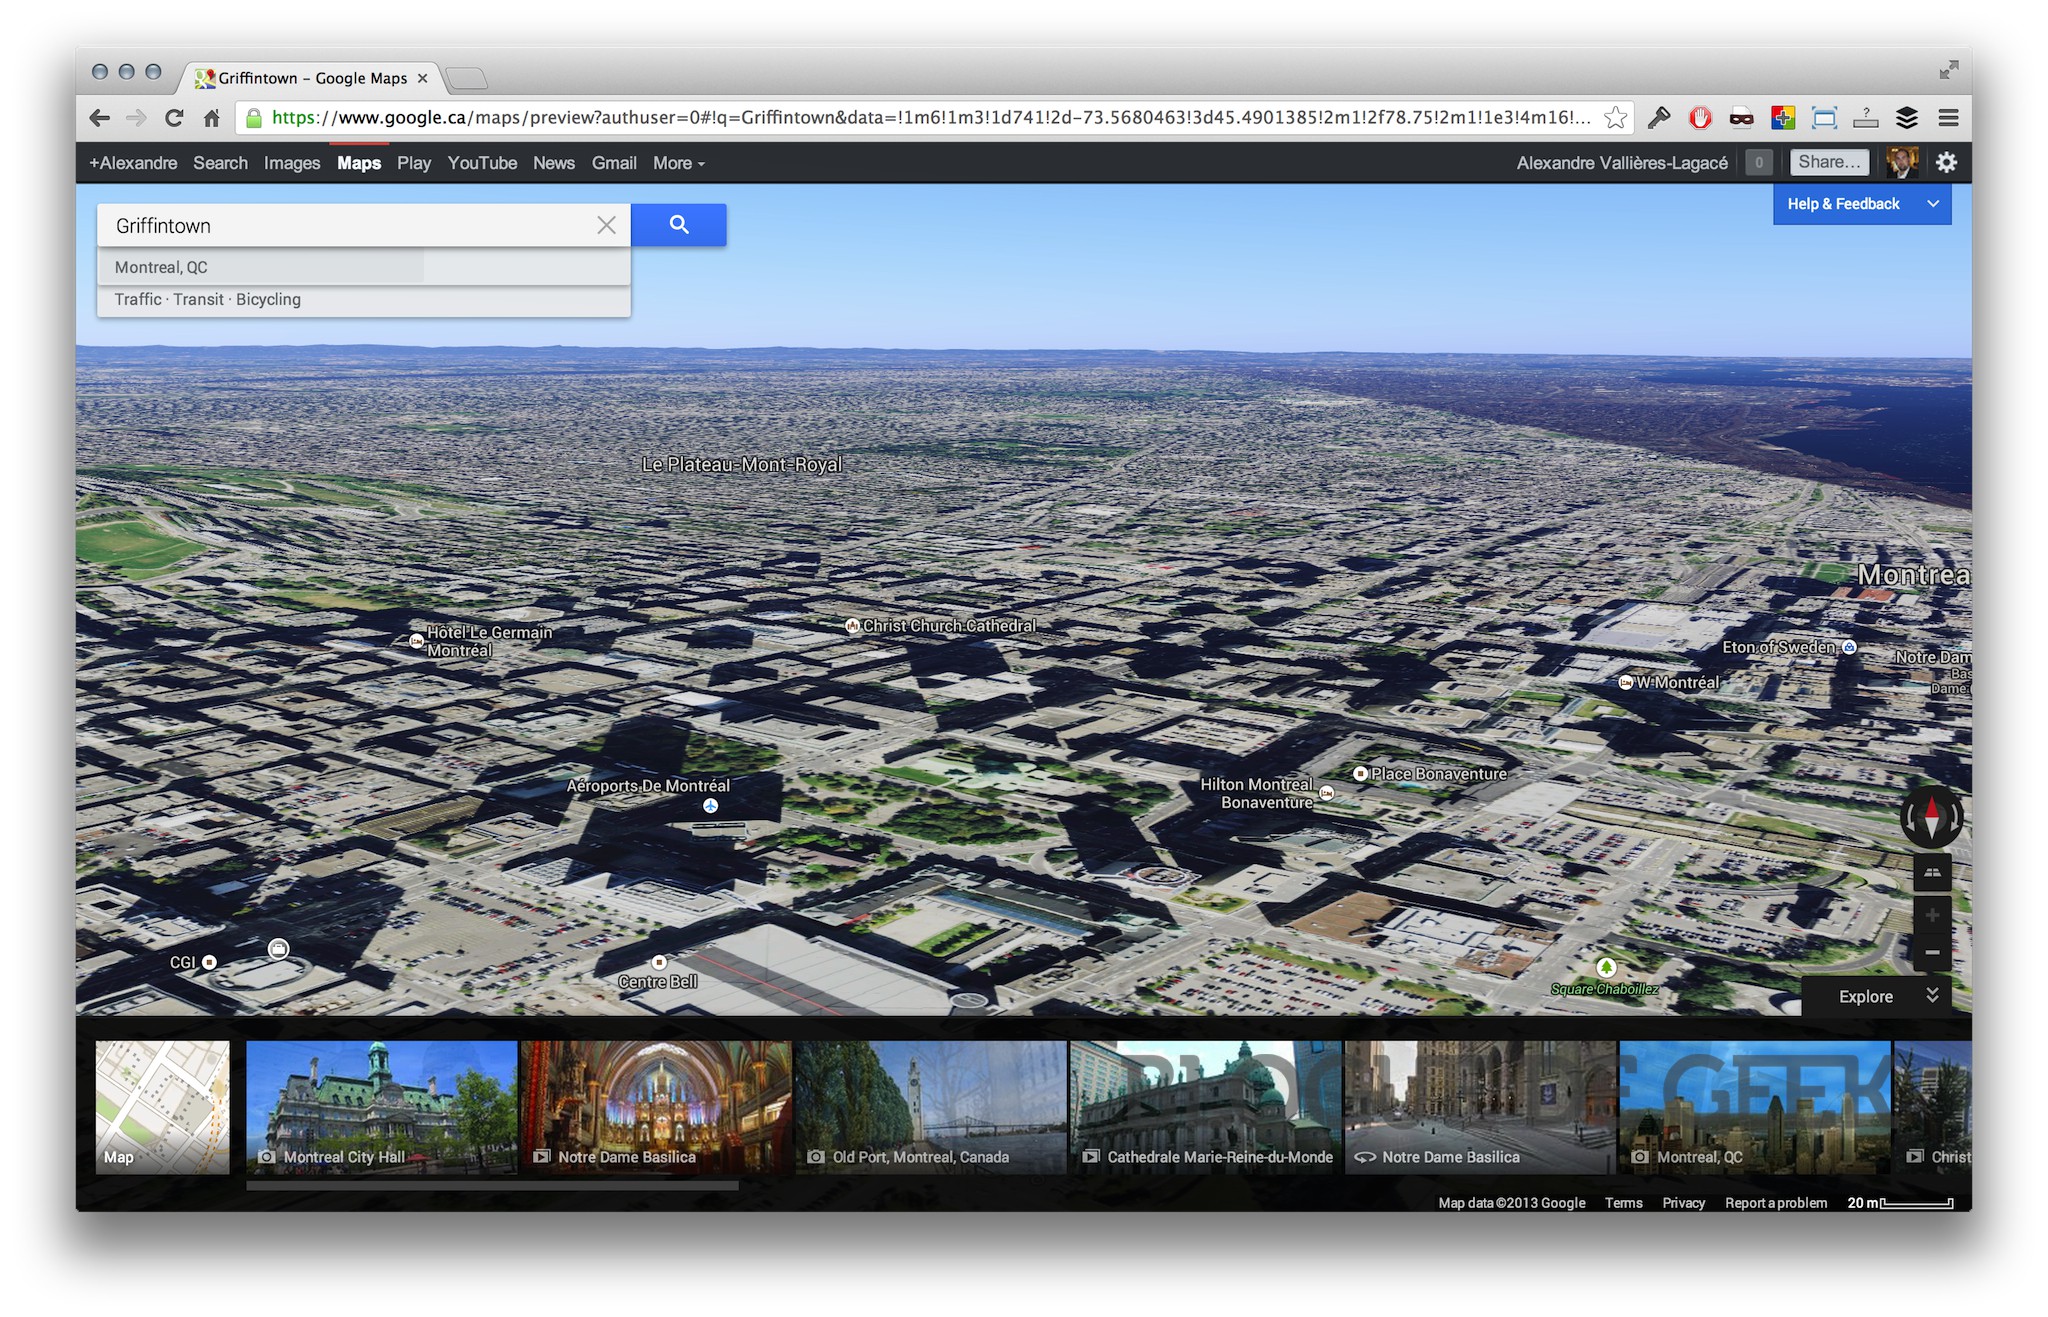The image size is (2048, 1317).
Task: Collapse the Explore panel chevron
Action: click(1932, 995)
